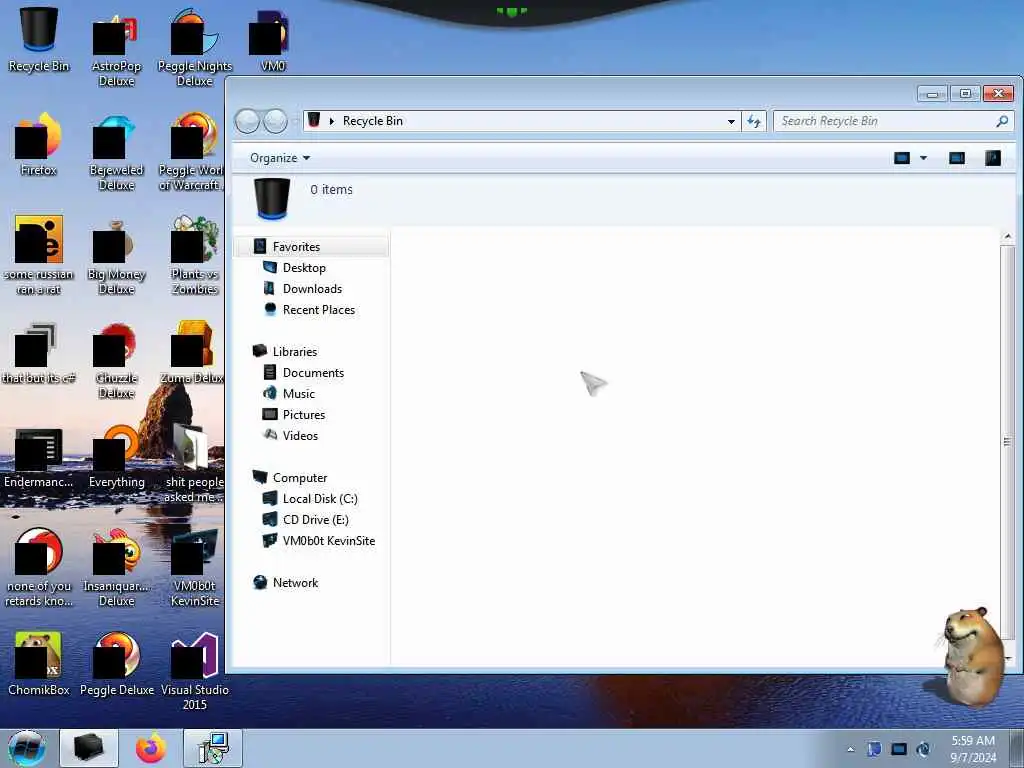This screenshot has height=768, width=1024.
Task: Select the ChomikBox desktop icon
Action: 39,664
